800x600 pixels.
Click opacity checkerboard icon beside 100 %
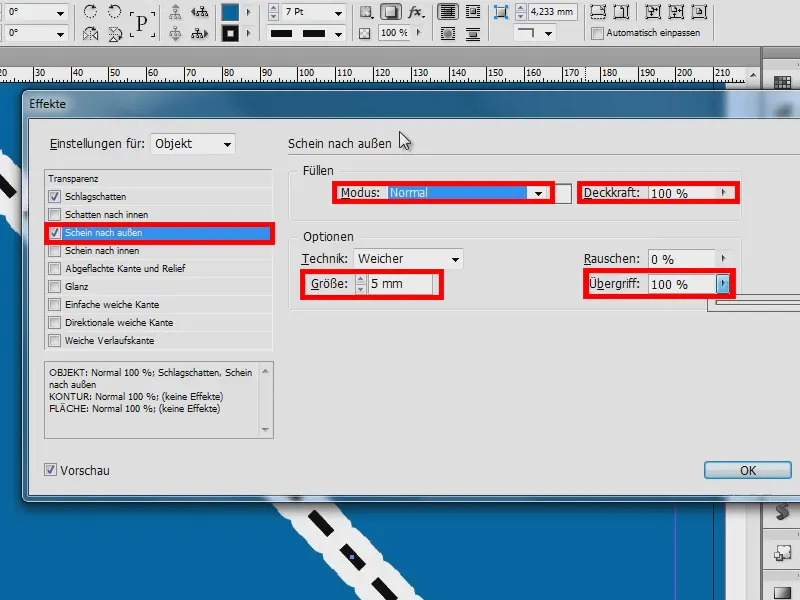point(364,34)
